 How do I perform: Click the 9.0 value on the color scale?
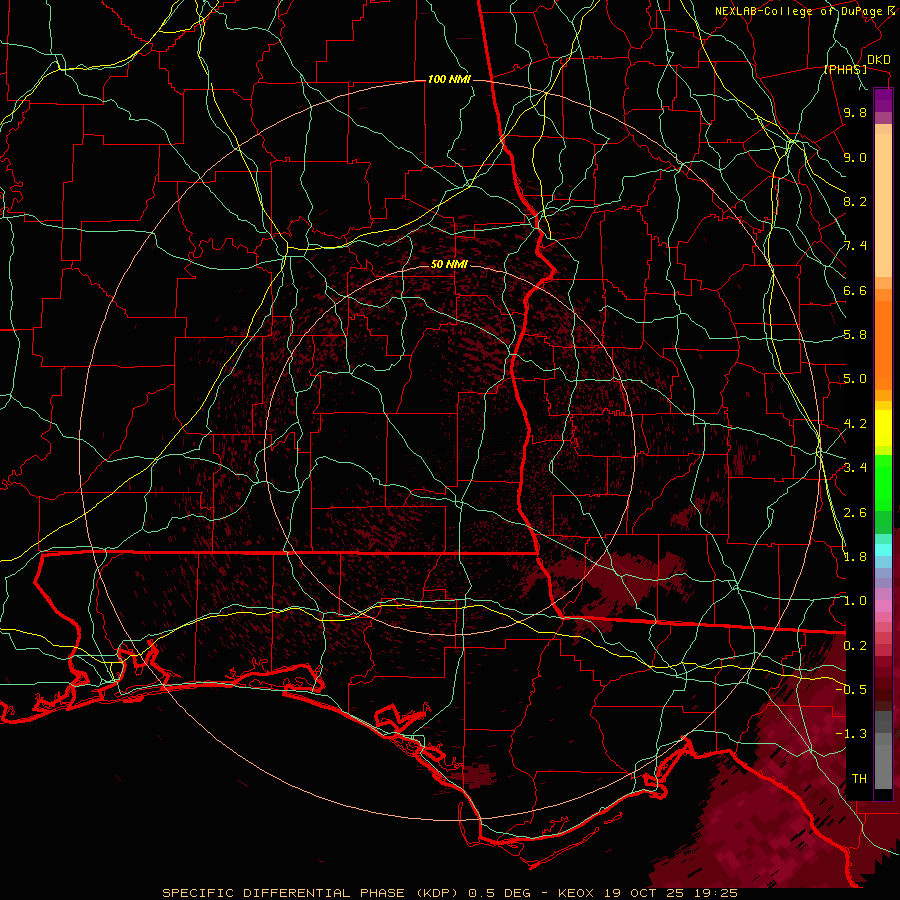pos(855,157)
